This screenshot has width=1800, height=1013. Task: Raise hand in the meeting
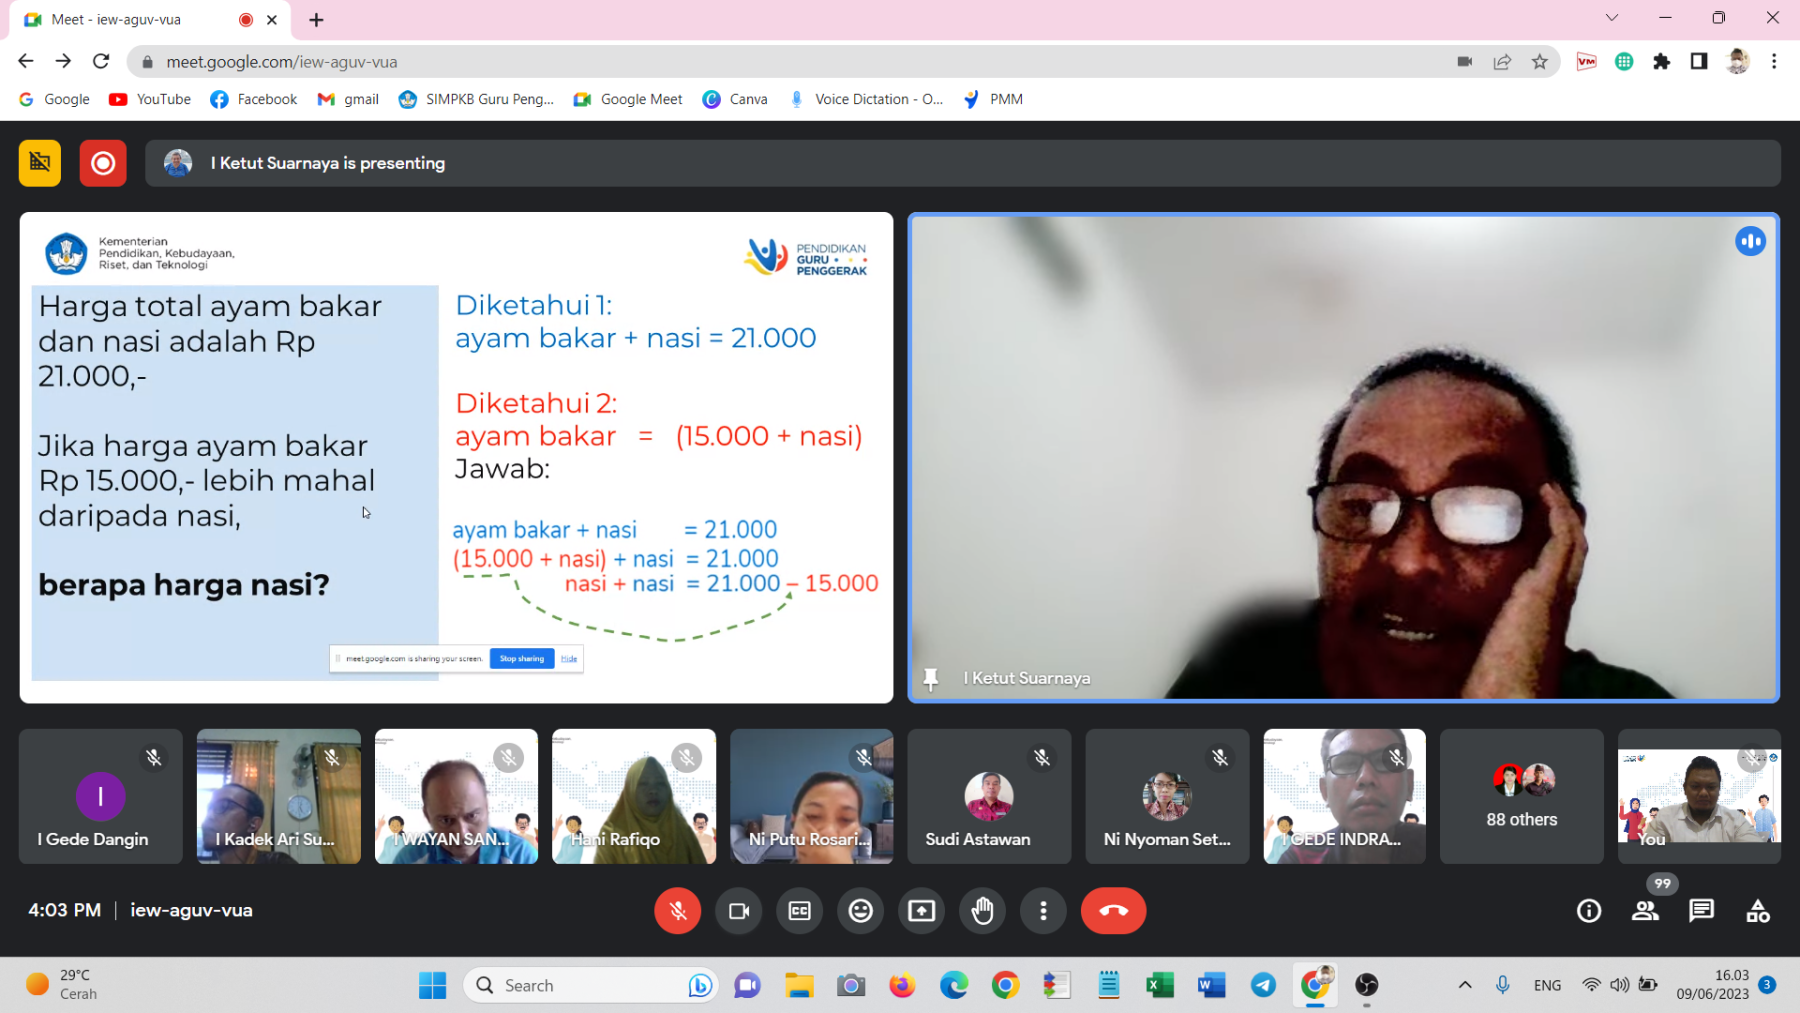(x=983, y=911)
